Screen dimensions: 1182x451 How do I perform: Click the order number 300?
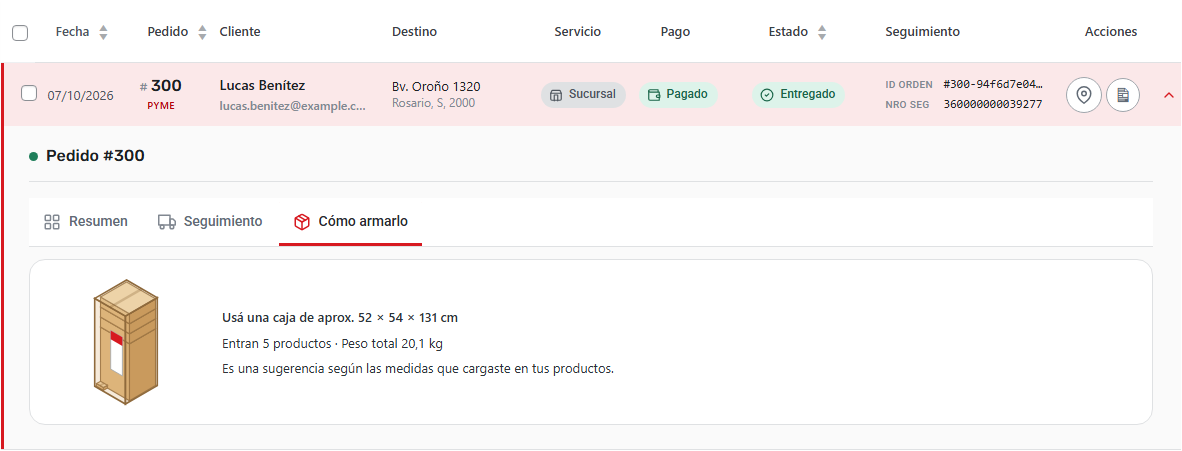pos(166,86)
